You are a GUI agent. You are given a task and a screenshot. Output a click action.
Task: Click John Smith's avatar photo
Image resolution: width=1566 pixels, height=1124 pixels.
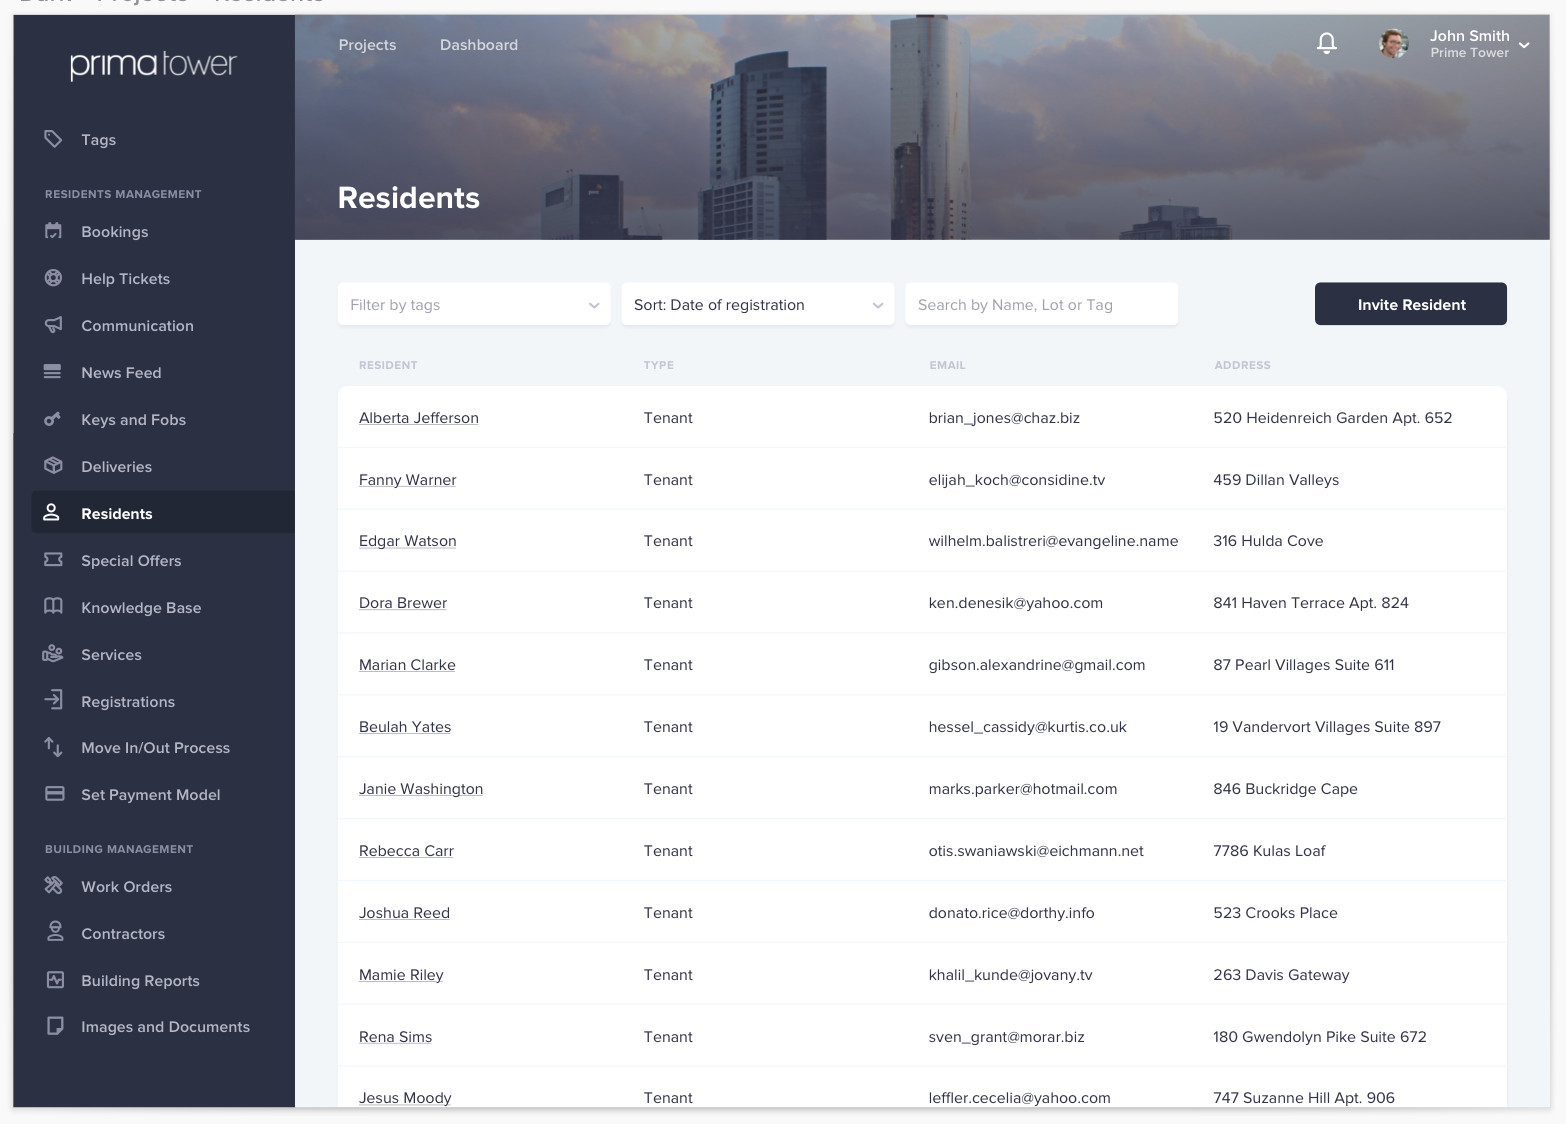1394,43
